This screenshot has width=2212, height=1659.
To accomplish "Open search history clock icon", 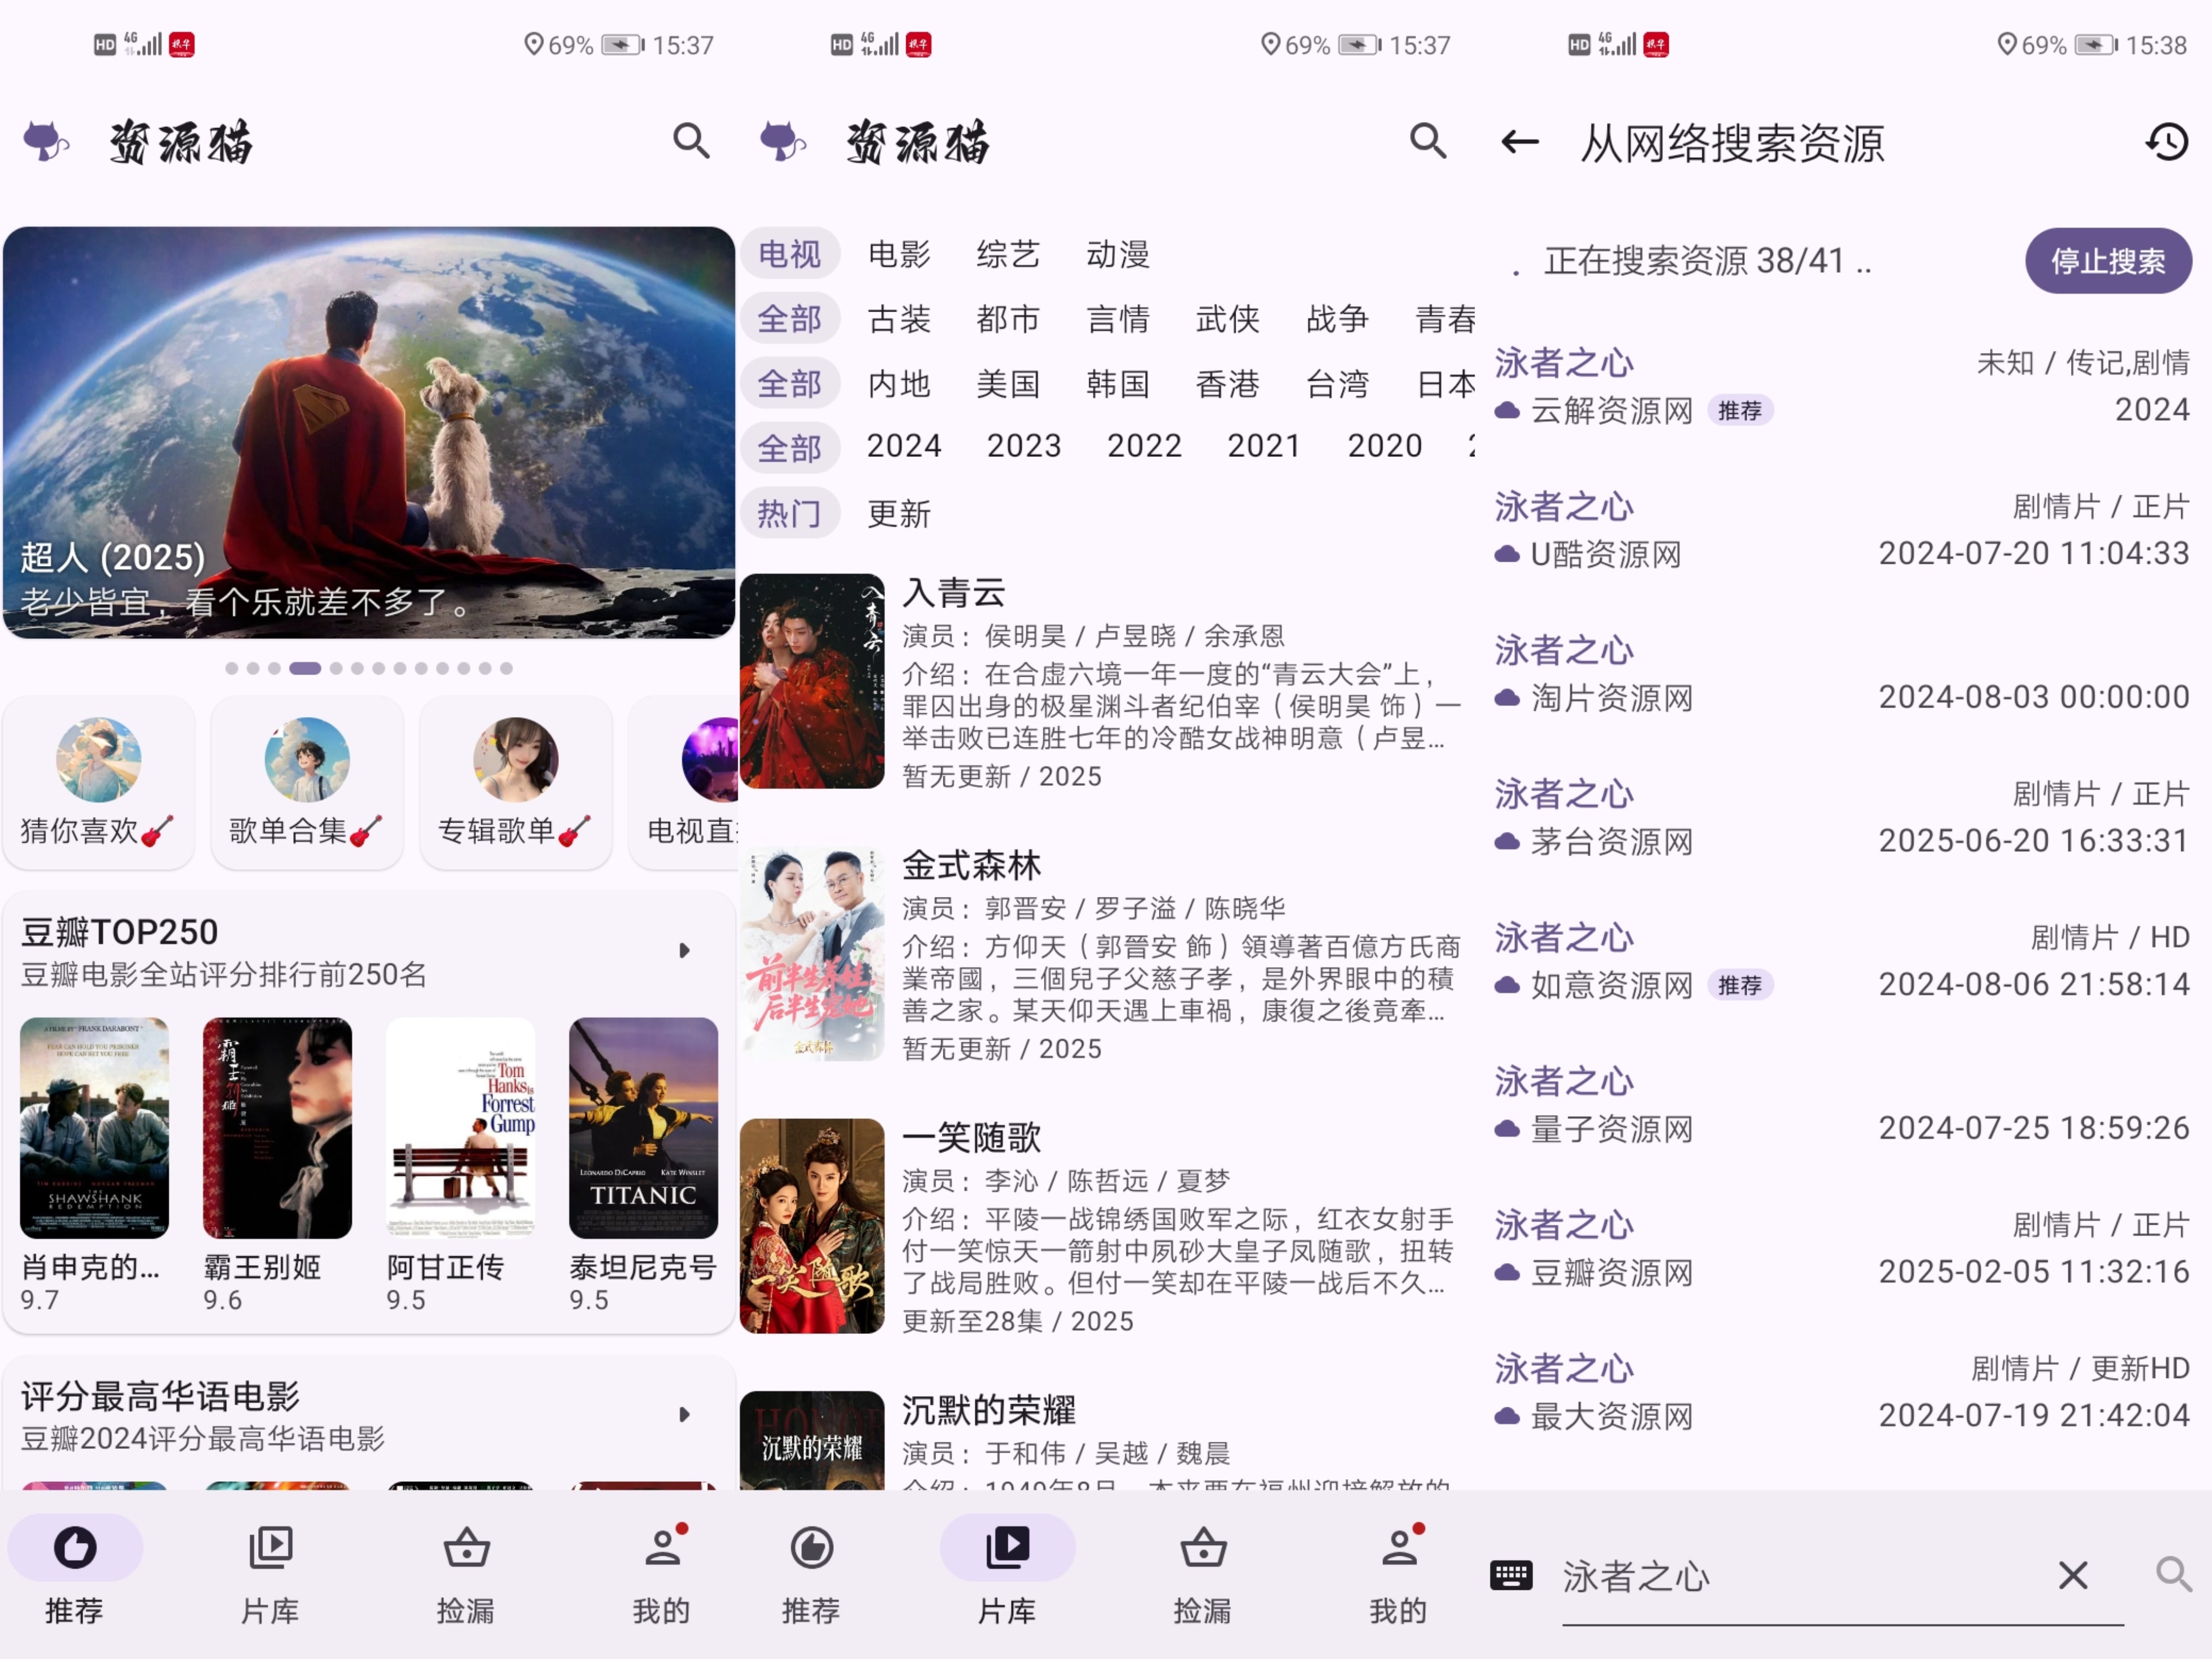I will tap(2166, 142).
